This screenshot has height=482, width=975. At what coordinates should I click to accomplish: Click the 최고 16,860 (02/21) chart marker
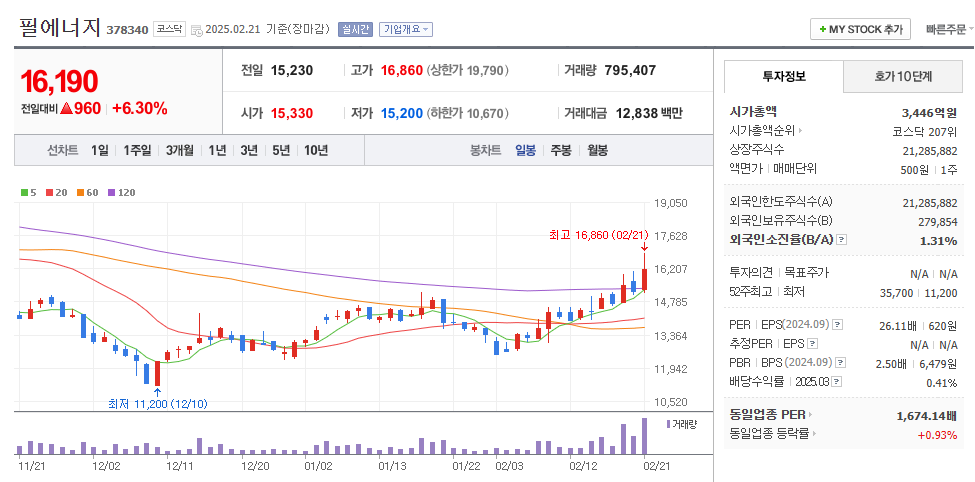599,235
